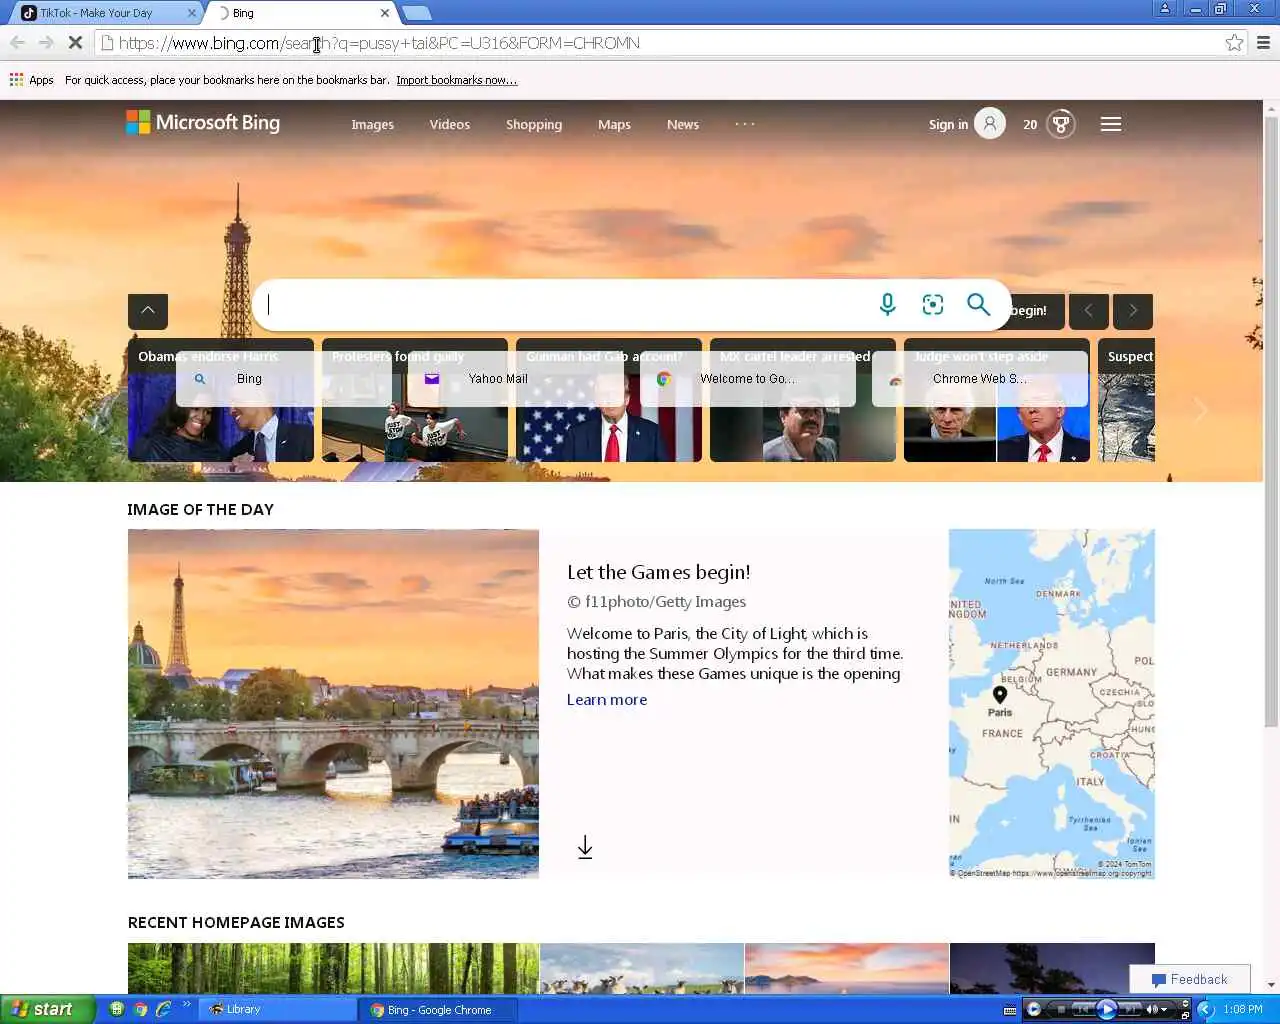Open the Microsoft Rewards trophy icon
1280x1024 pixels.
coord(1061,124)
